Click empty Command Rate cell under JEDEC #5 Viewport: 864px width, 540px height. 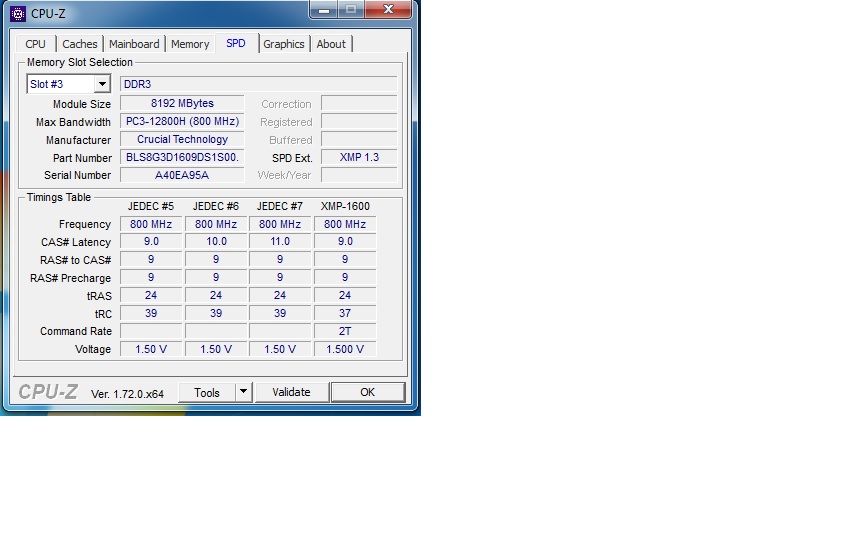click(151, 331)
